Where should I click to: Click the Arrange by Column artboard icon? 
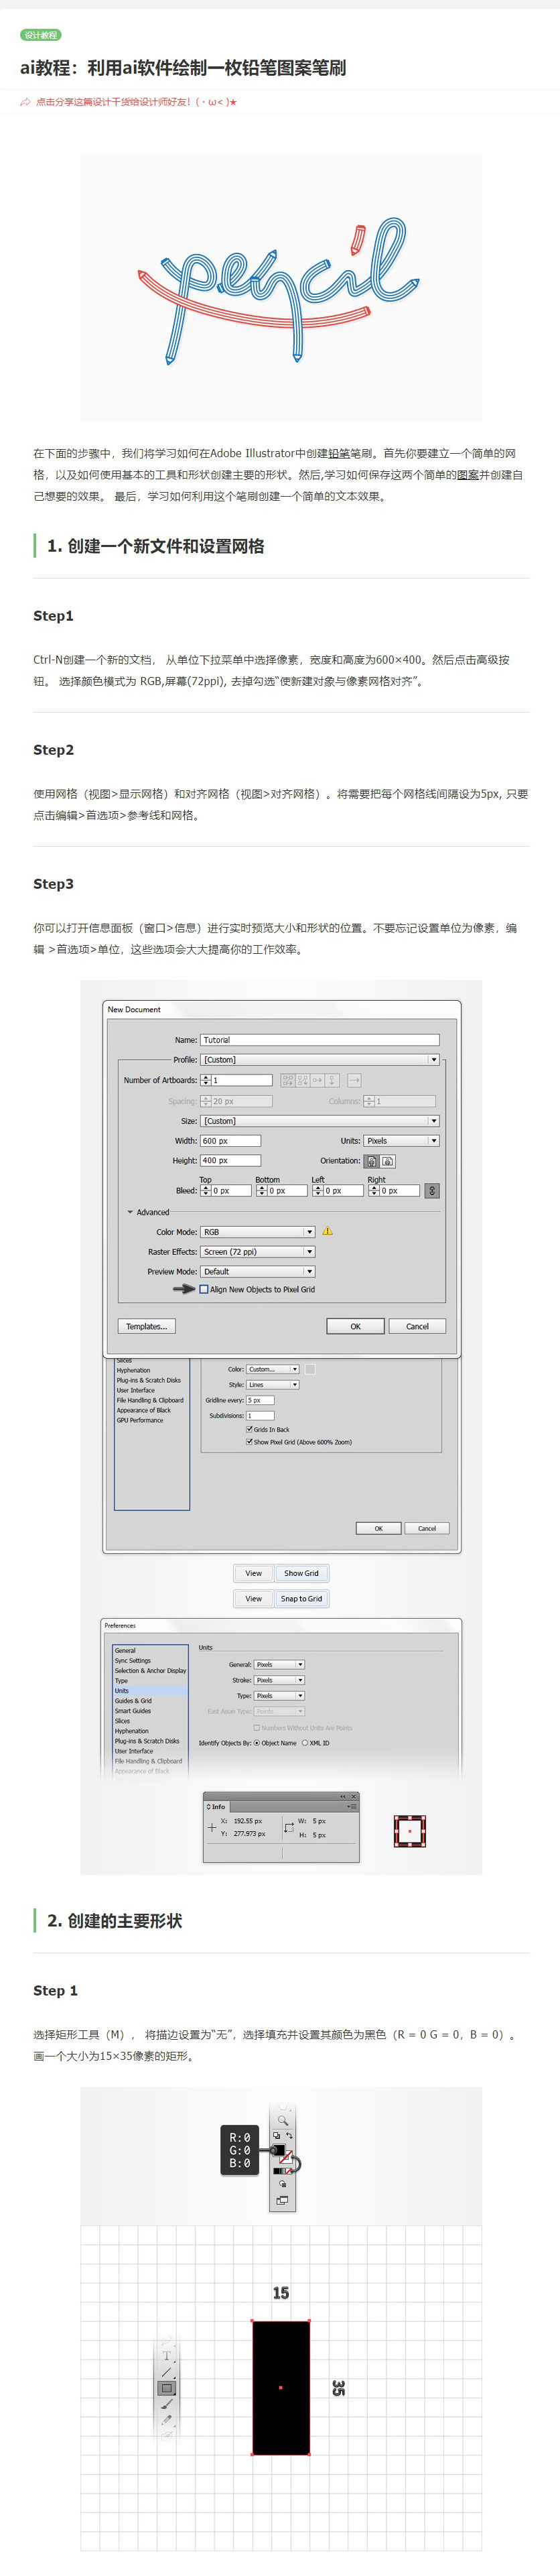(333, 1080)
